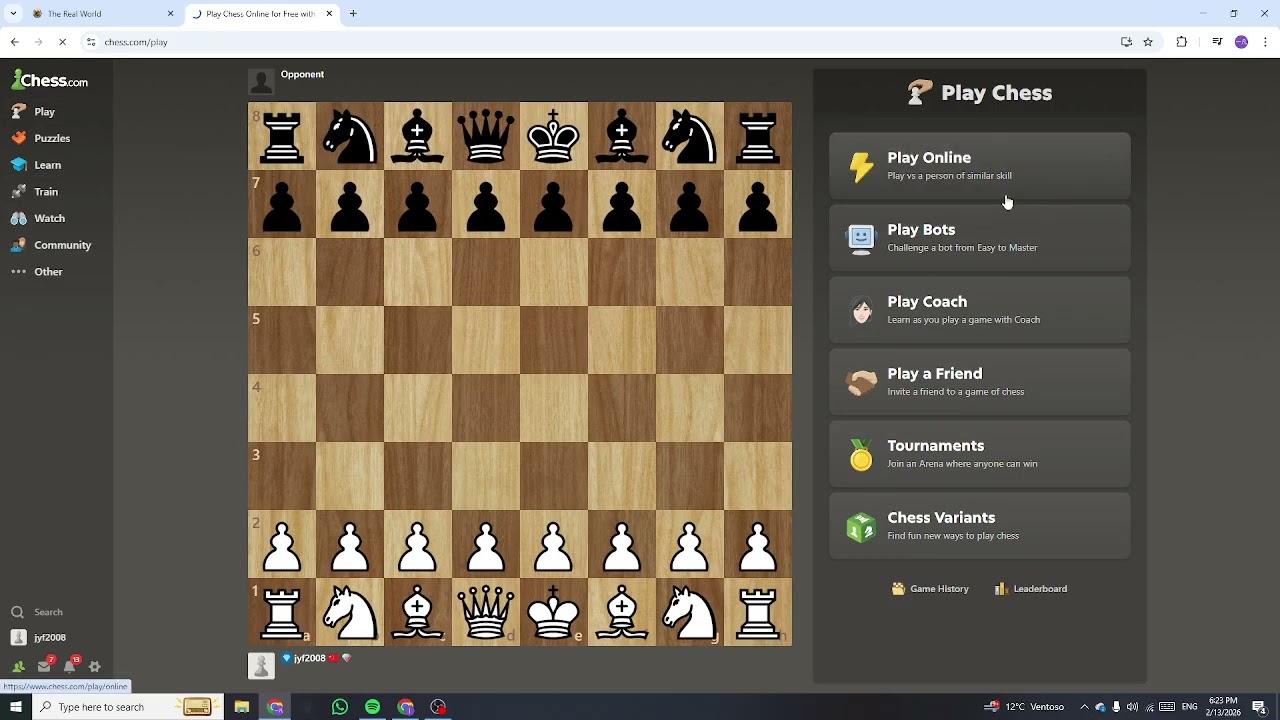Screen dimensions: 1280x720
Task: Open the media control icon
Action: coord(1217,42)
